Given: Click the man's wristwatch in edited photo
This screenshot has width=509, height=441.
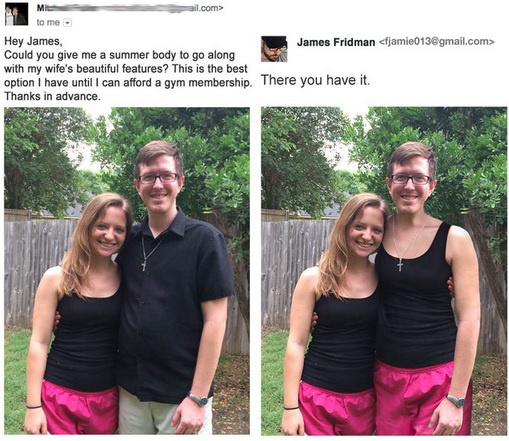Looking at the screenshot, I should [455, 400].
